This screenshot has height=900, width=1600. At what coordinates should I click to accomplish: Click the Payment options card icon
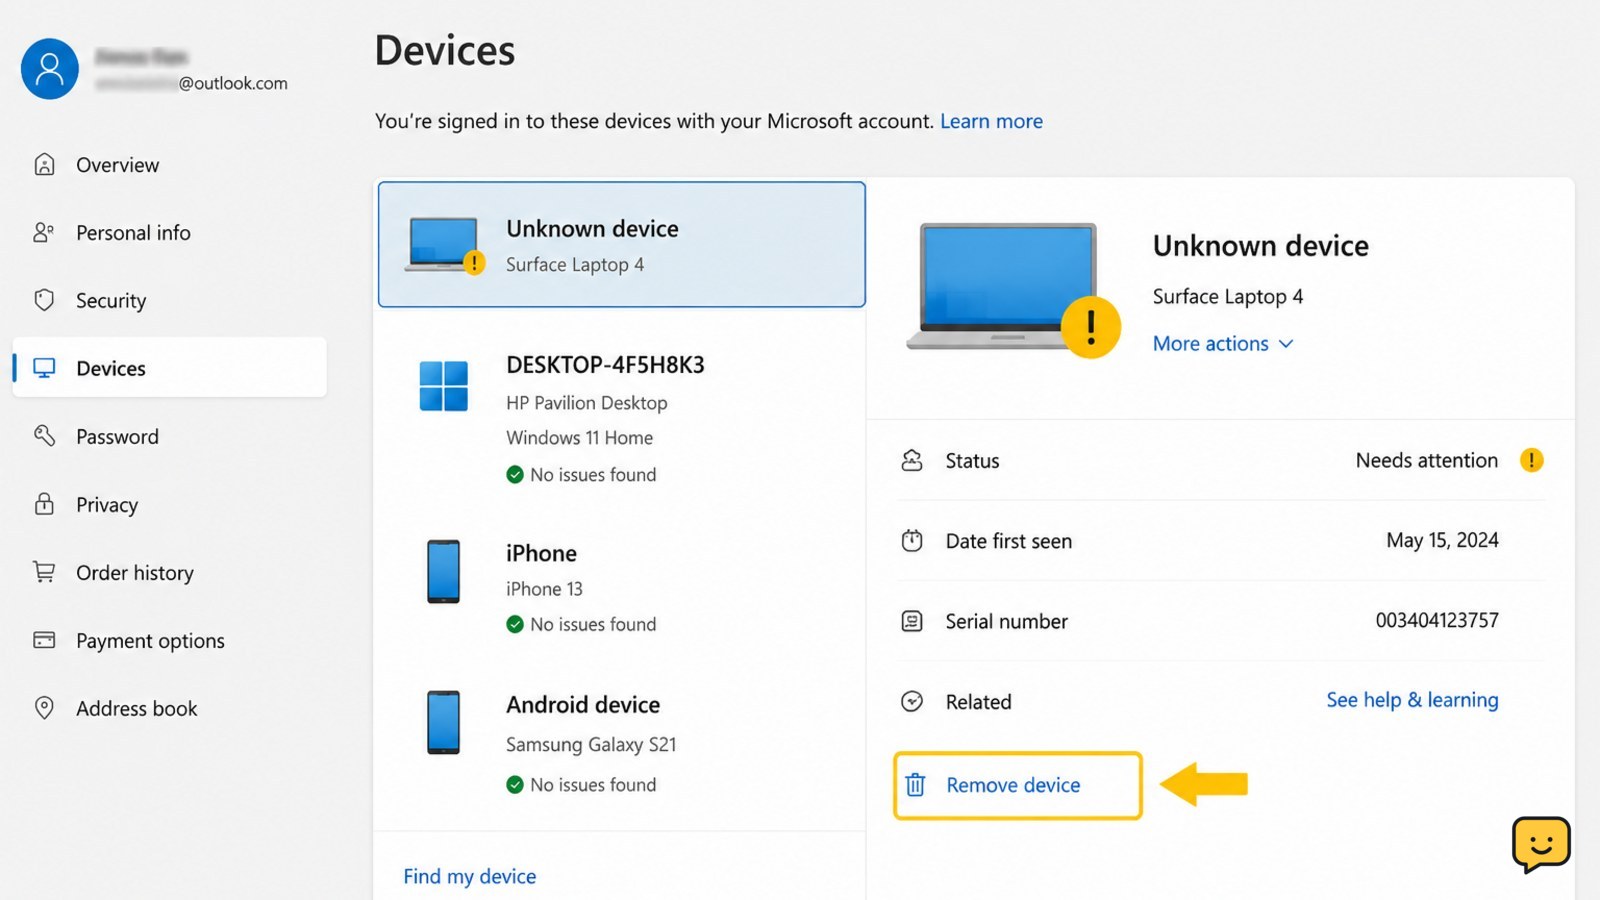click(44, 640)
